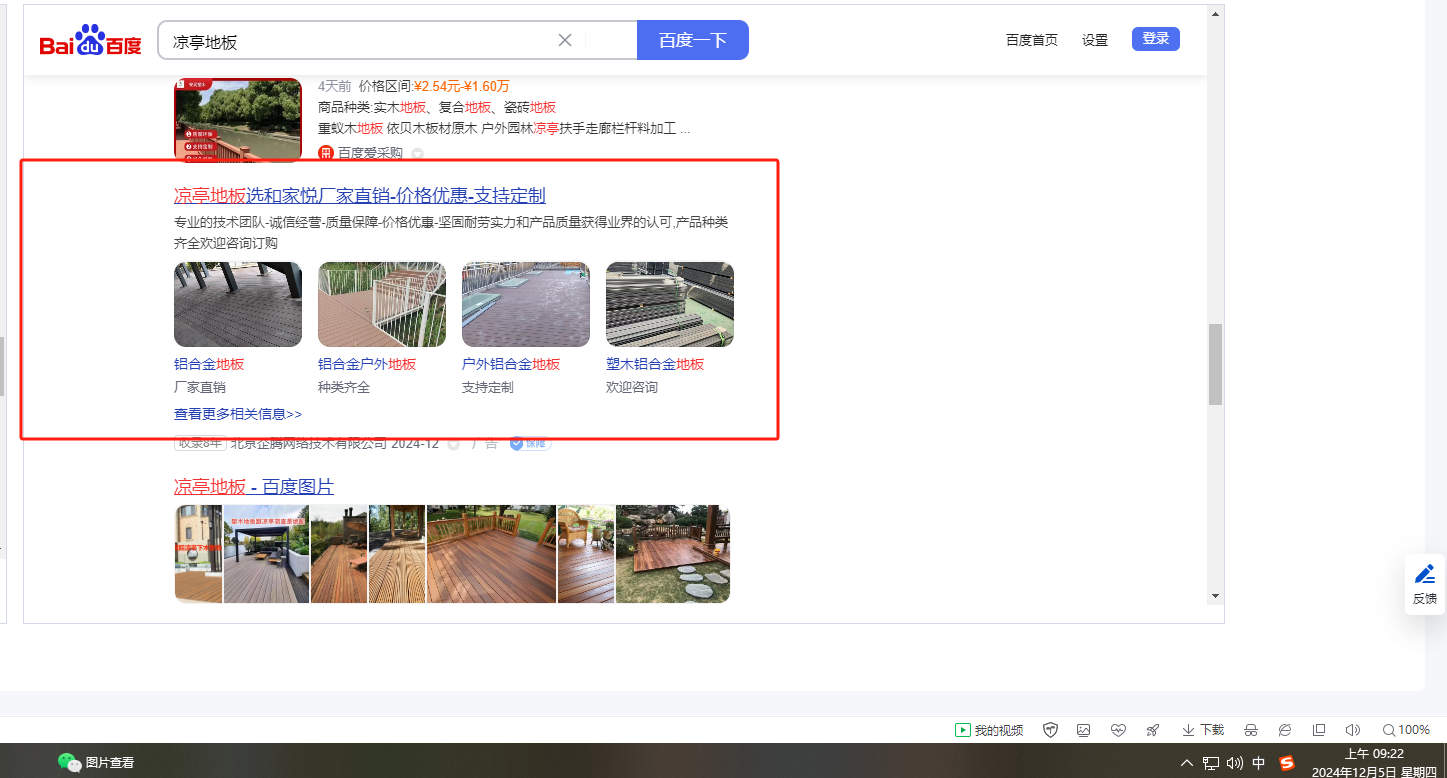This screenshot has height=778, width=1447.
Task: Open 我的视频 in the browser status bar
Action: 989,730
